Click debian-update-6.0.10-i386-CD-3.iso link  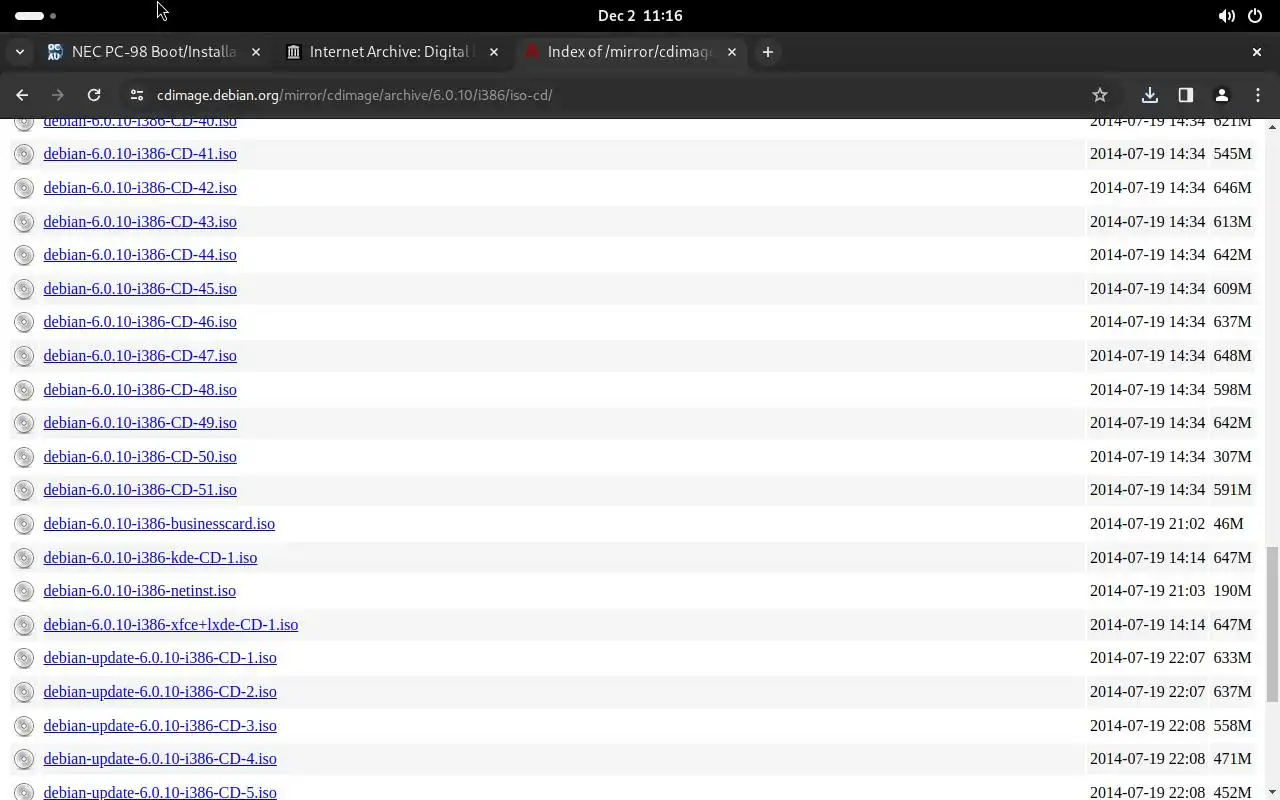[160, 726]
